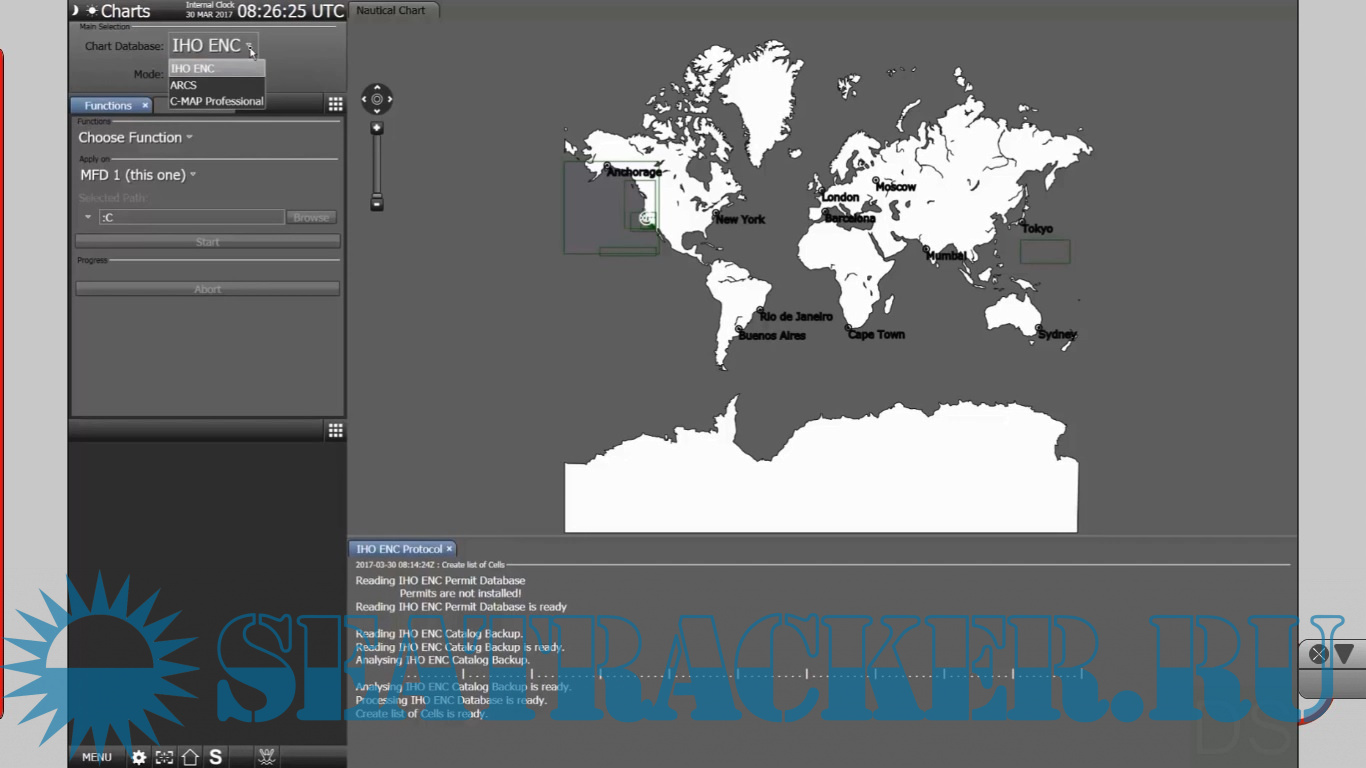The width and height of the screenshot is (1366, 768).
Task: Select ARCS from the Chart Database list
Action: pyautogui.click(x=184, y=85)
